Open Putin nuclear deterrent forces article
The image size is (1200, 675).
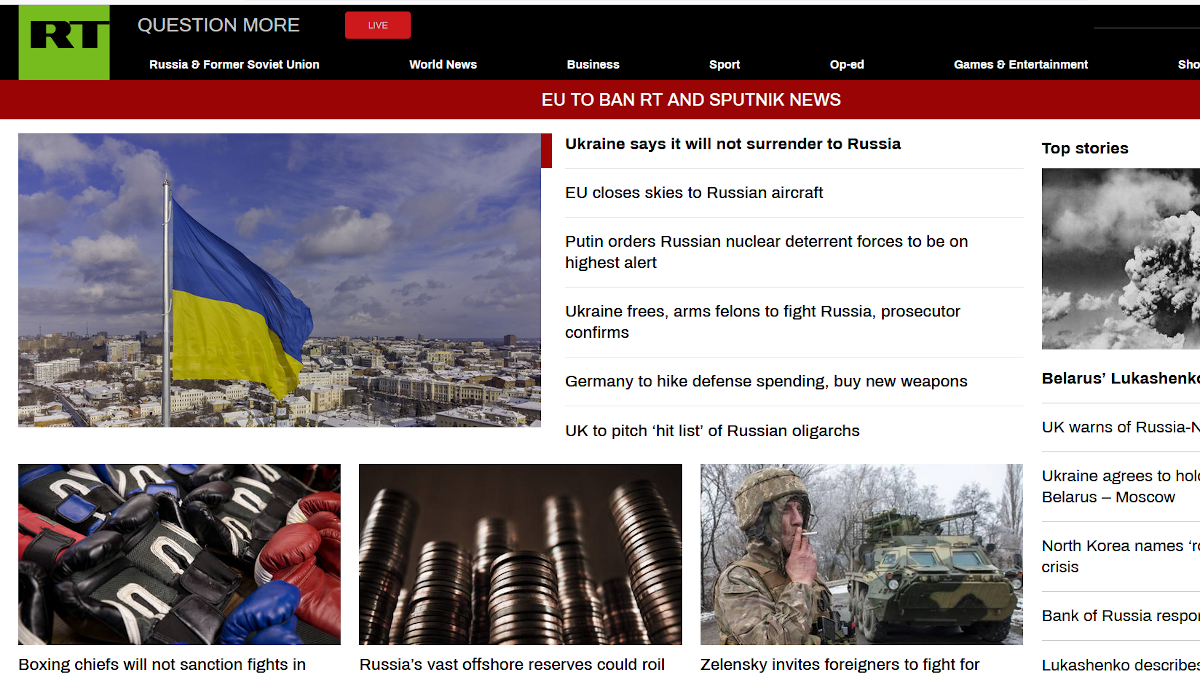pyautogui.click(x=766, y=252)
